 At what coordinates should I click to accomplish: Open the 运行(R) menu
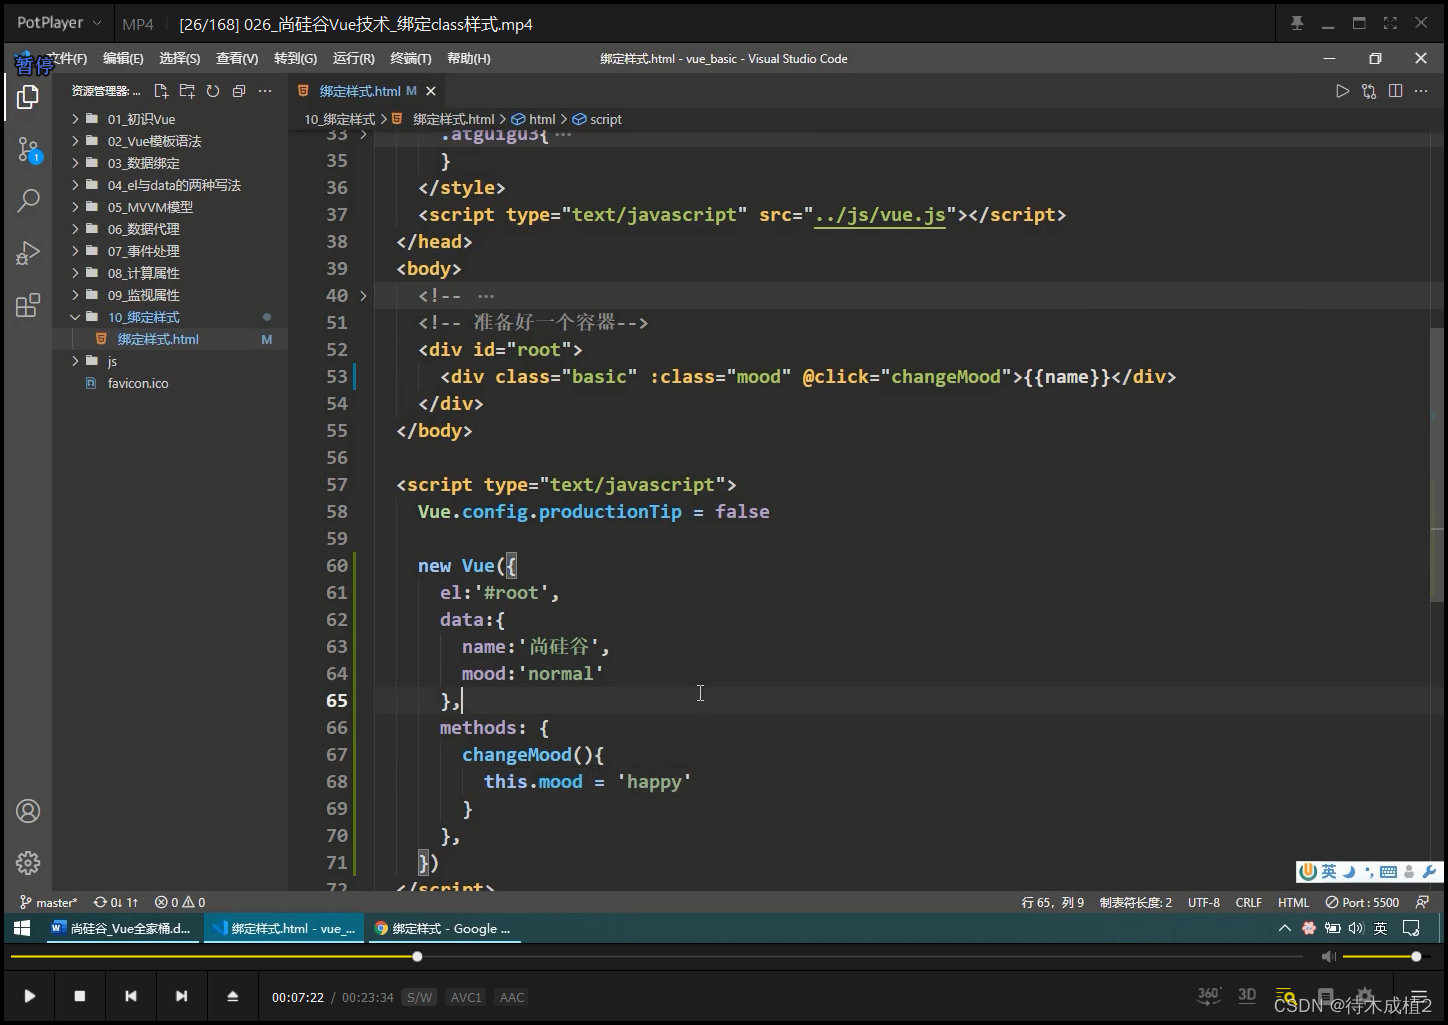353,59
